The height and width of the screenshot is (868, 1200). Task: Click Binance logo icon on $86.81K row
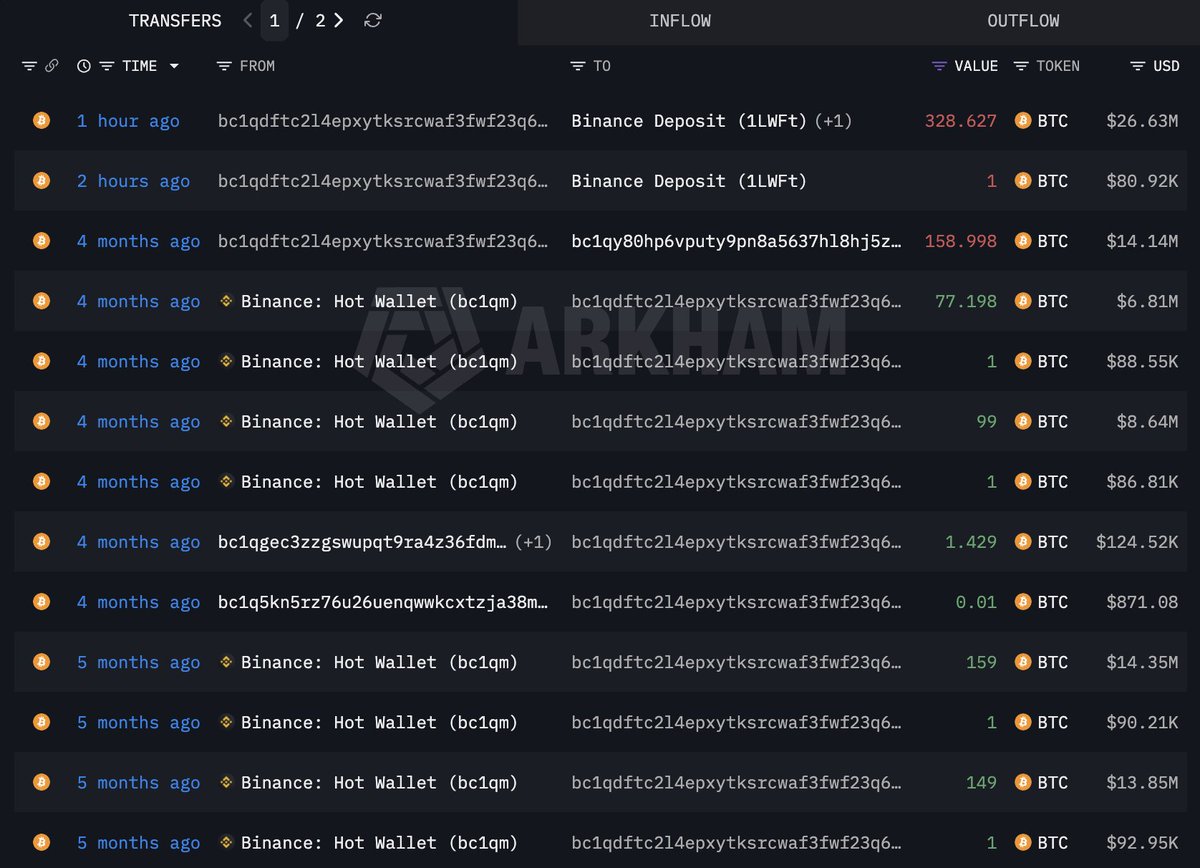click(226, 481)
